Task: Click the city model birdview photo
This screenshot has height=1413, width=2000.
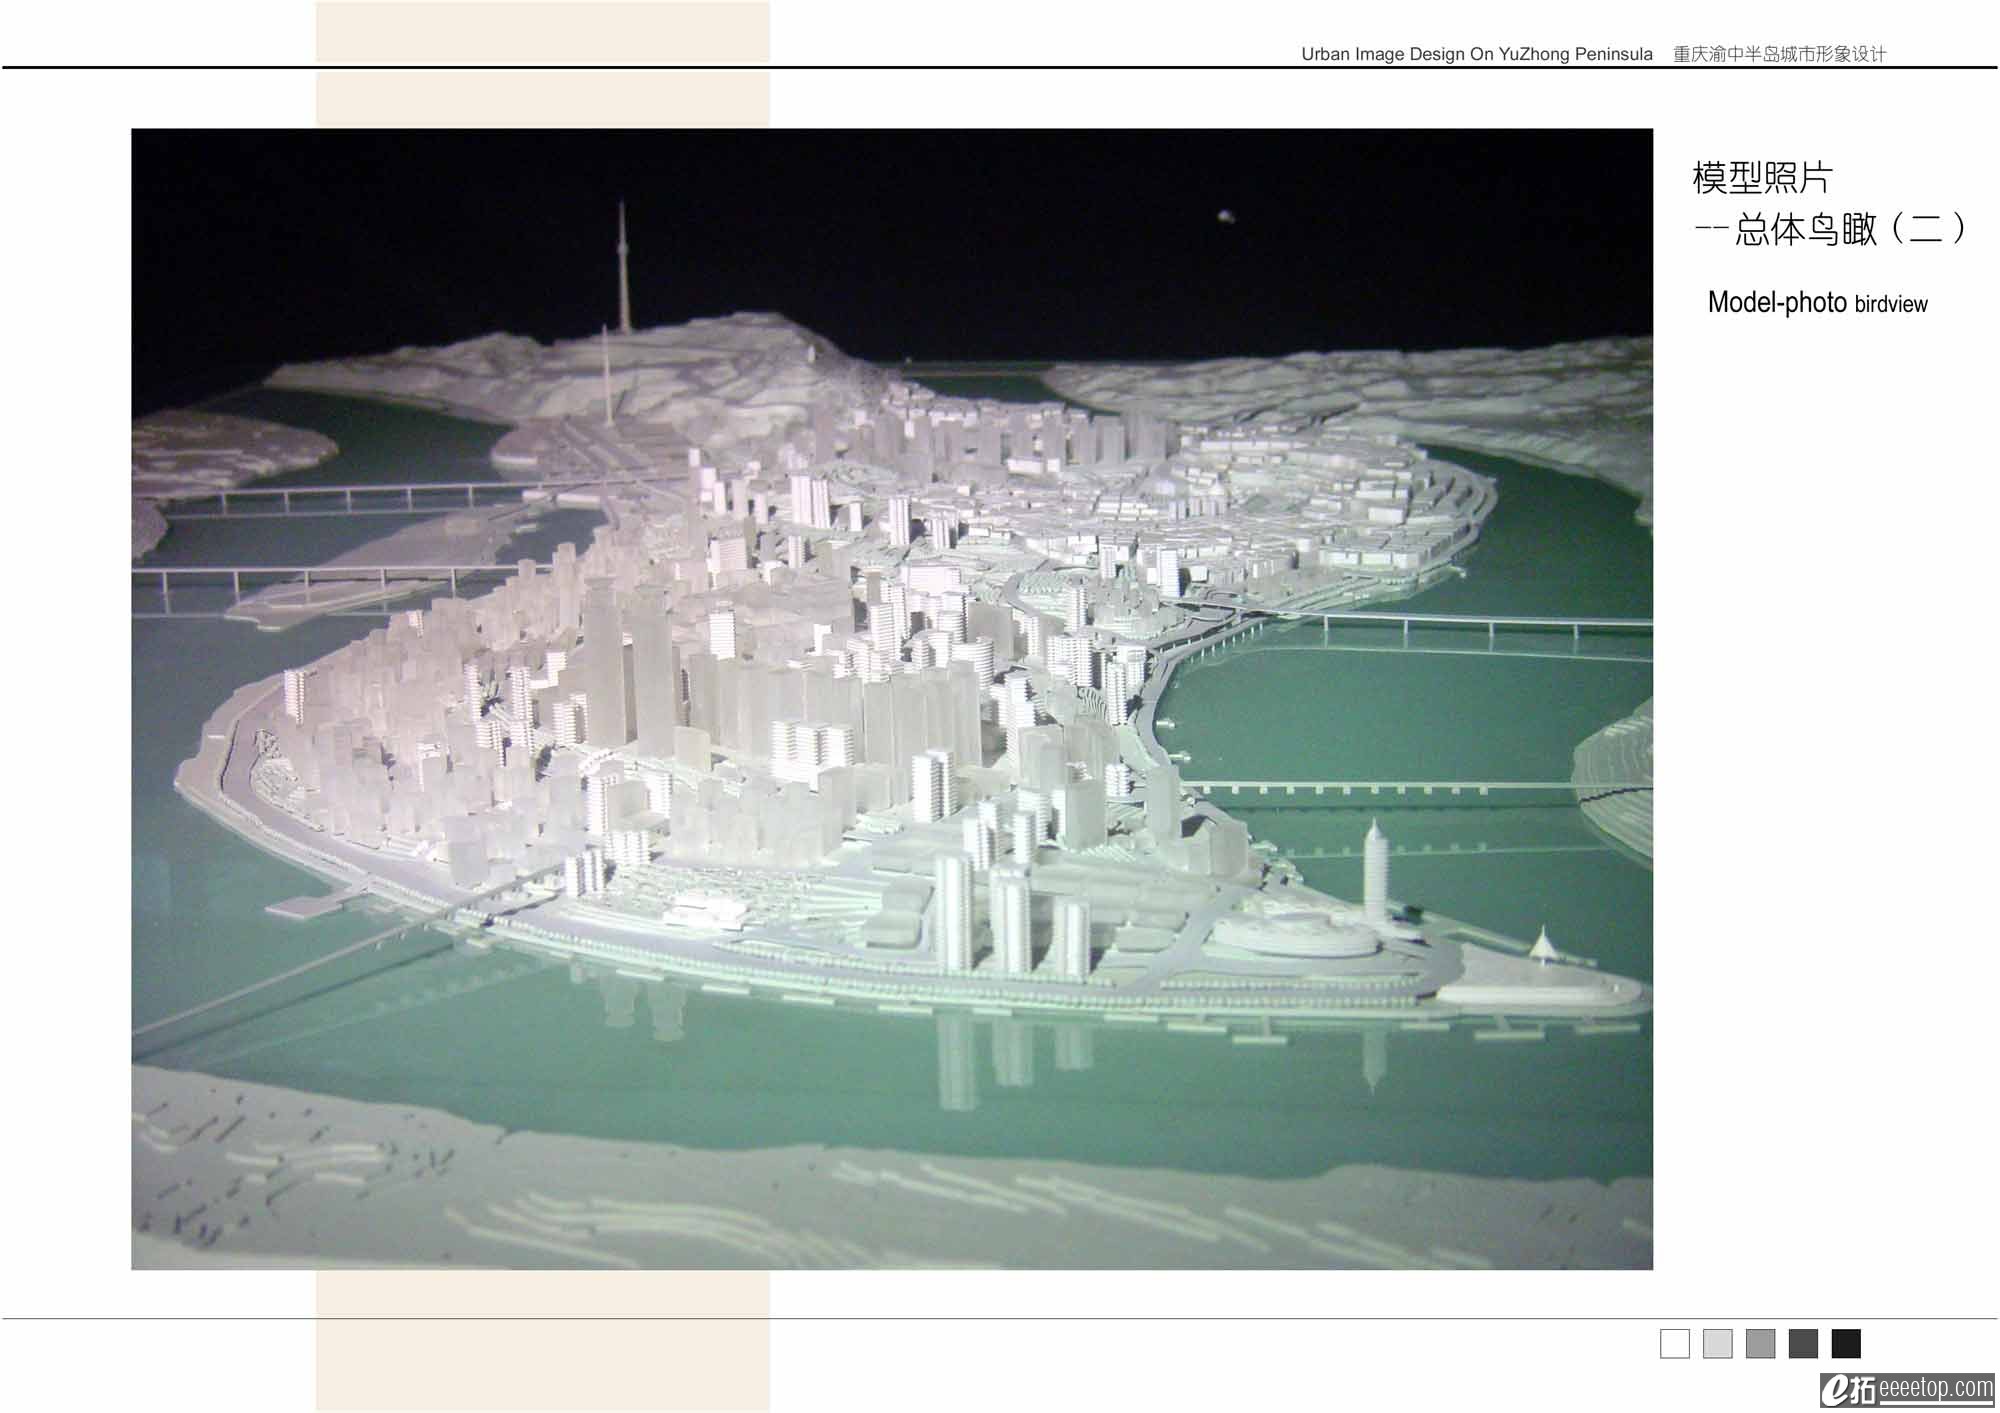Action: tap(892, 699)
